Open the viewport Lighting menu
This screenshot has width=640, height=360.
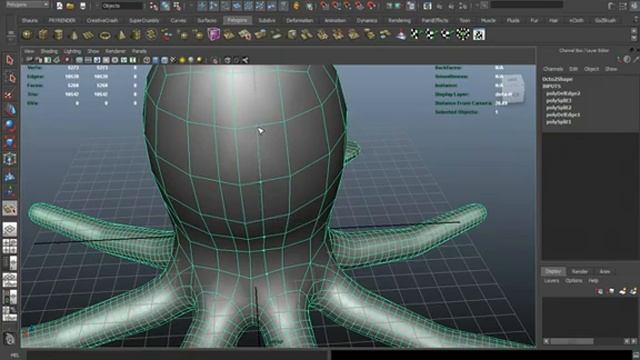coord(72,51)
